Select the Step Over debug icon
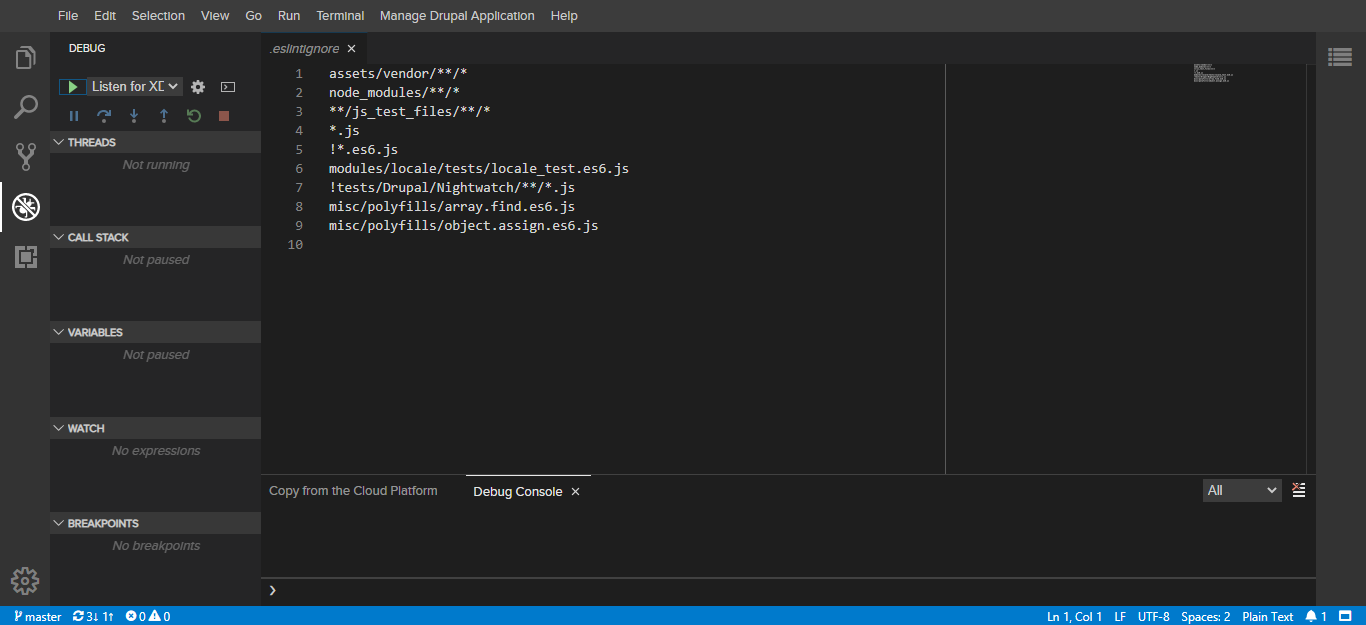1366x625 pixels. tap(104, 115)
